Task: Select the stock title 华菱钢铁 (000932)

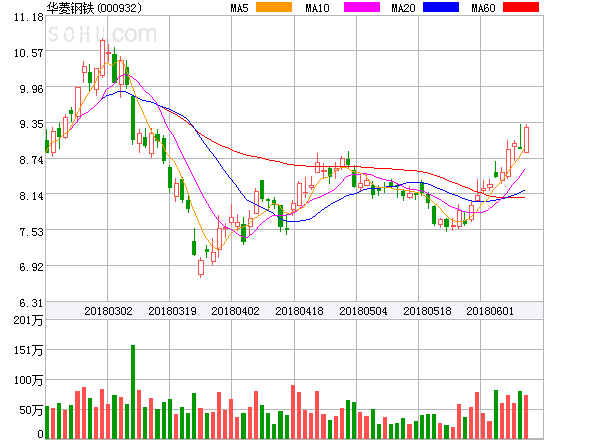Action: [x=94, y=8]
